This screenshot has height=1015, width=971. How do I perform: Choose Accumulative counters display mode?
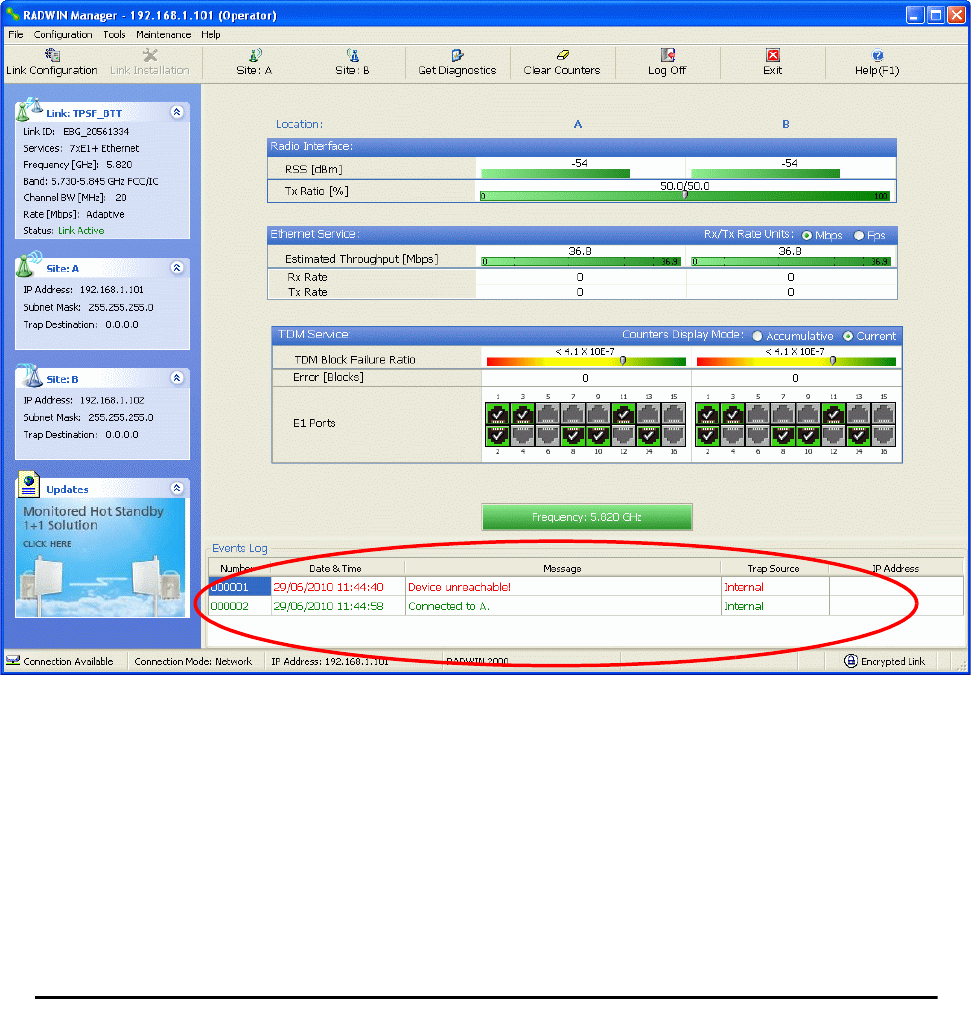pyautogui.click(x=757, y=336)
